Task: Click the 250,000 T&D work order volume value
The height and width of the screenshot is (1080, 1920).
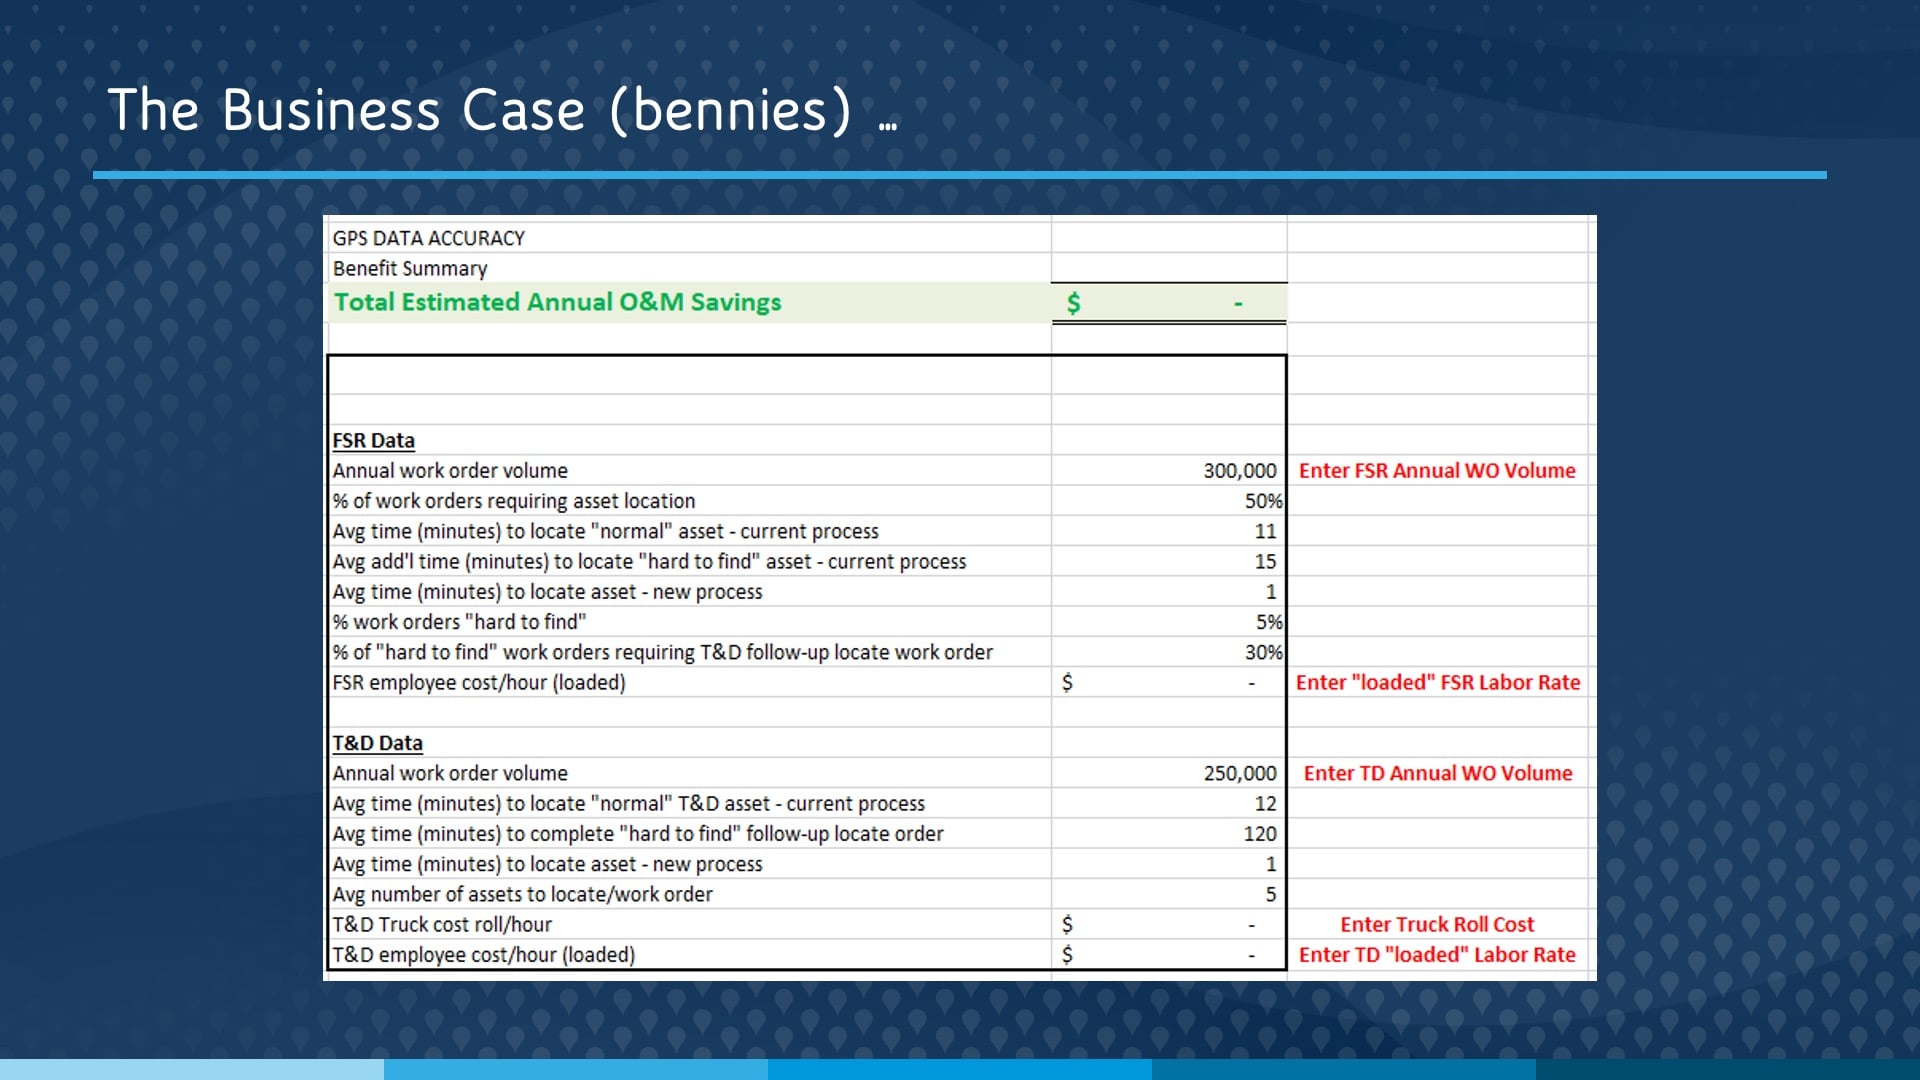Action: 1240,773
